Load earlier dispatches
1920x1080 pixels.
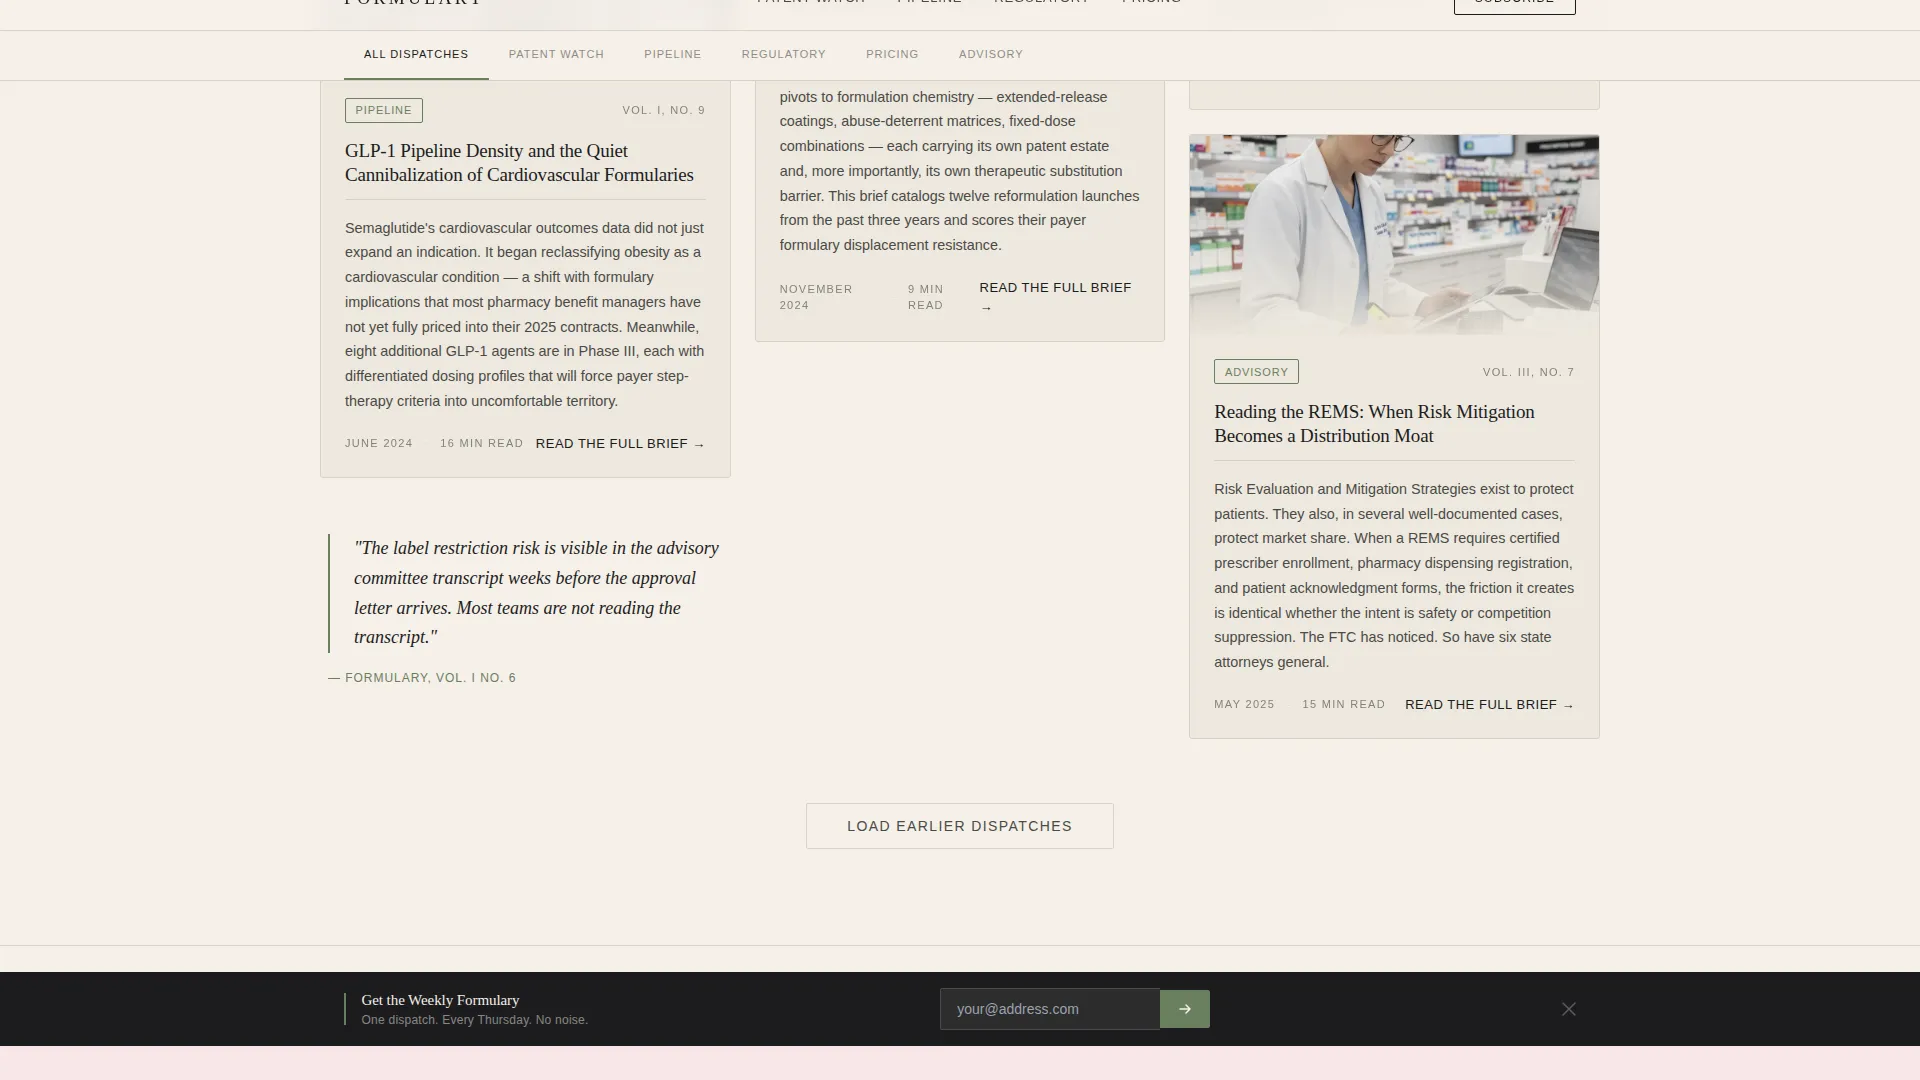pyautogui.click(x=960, y=826)
